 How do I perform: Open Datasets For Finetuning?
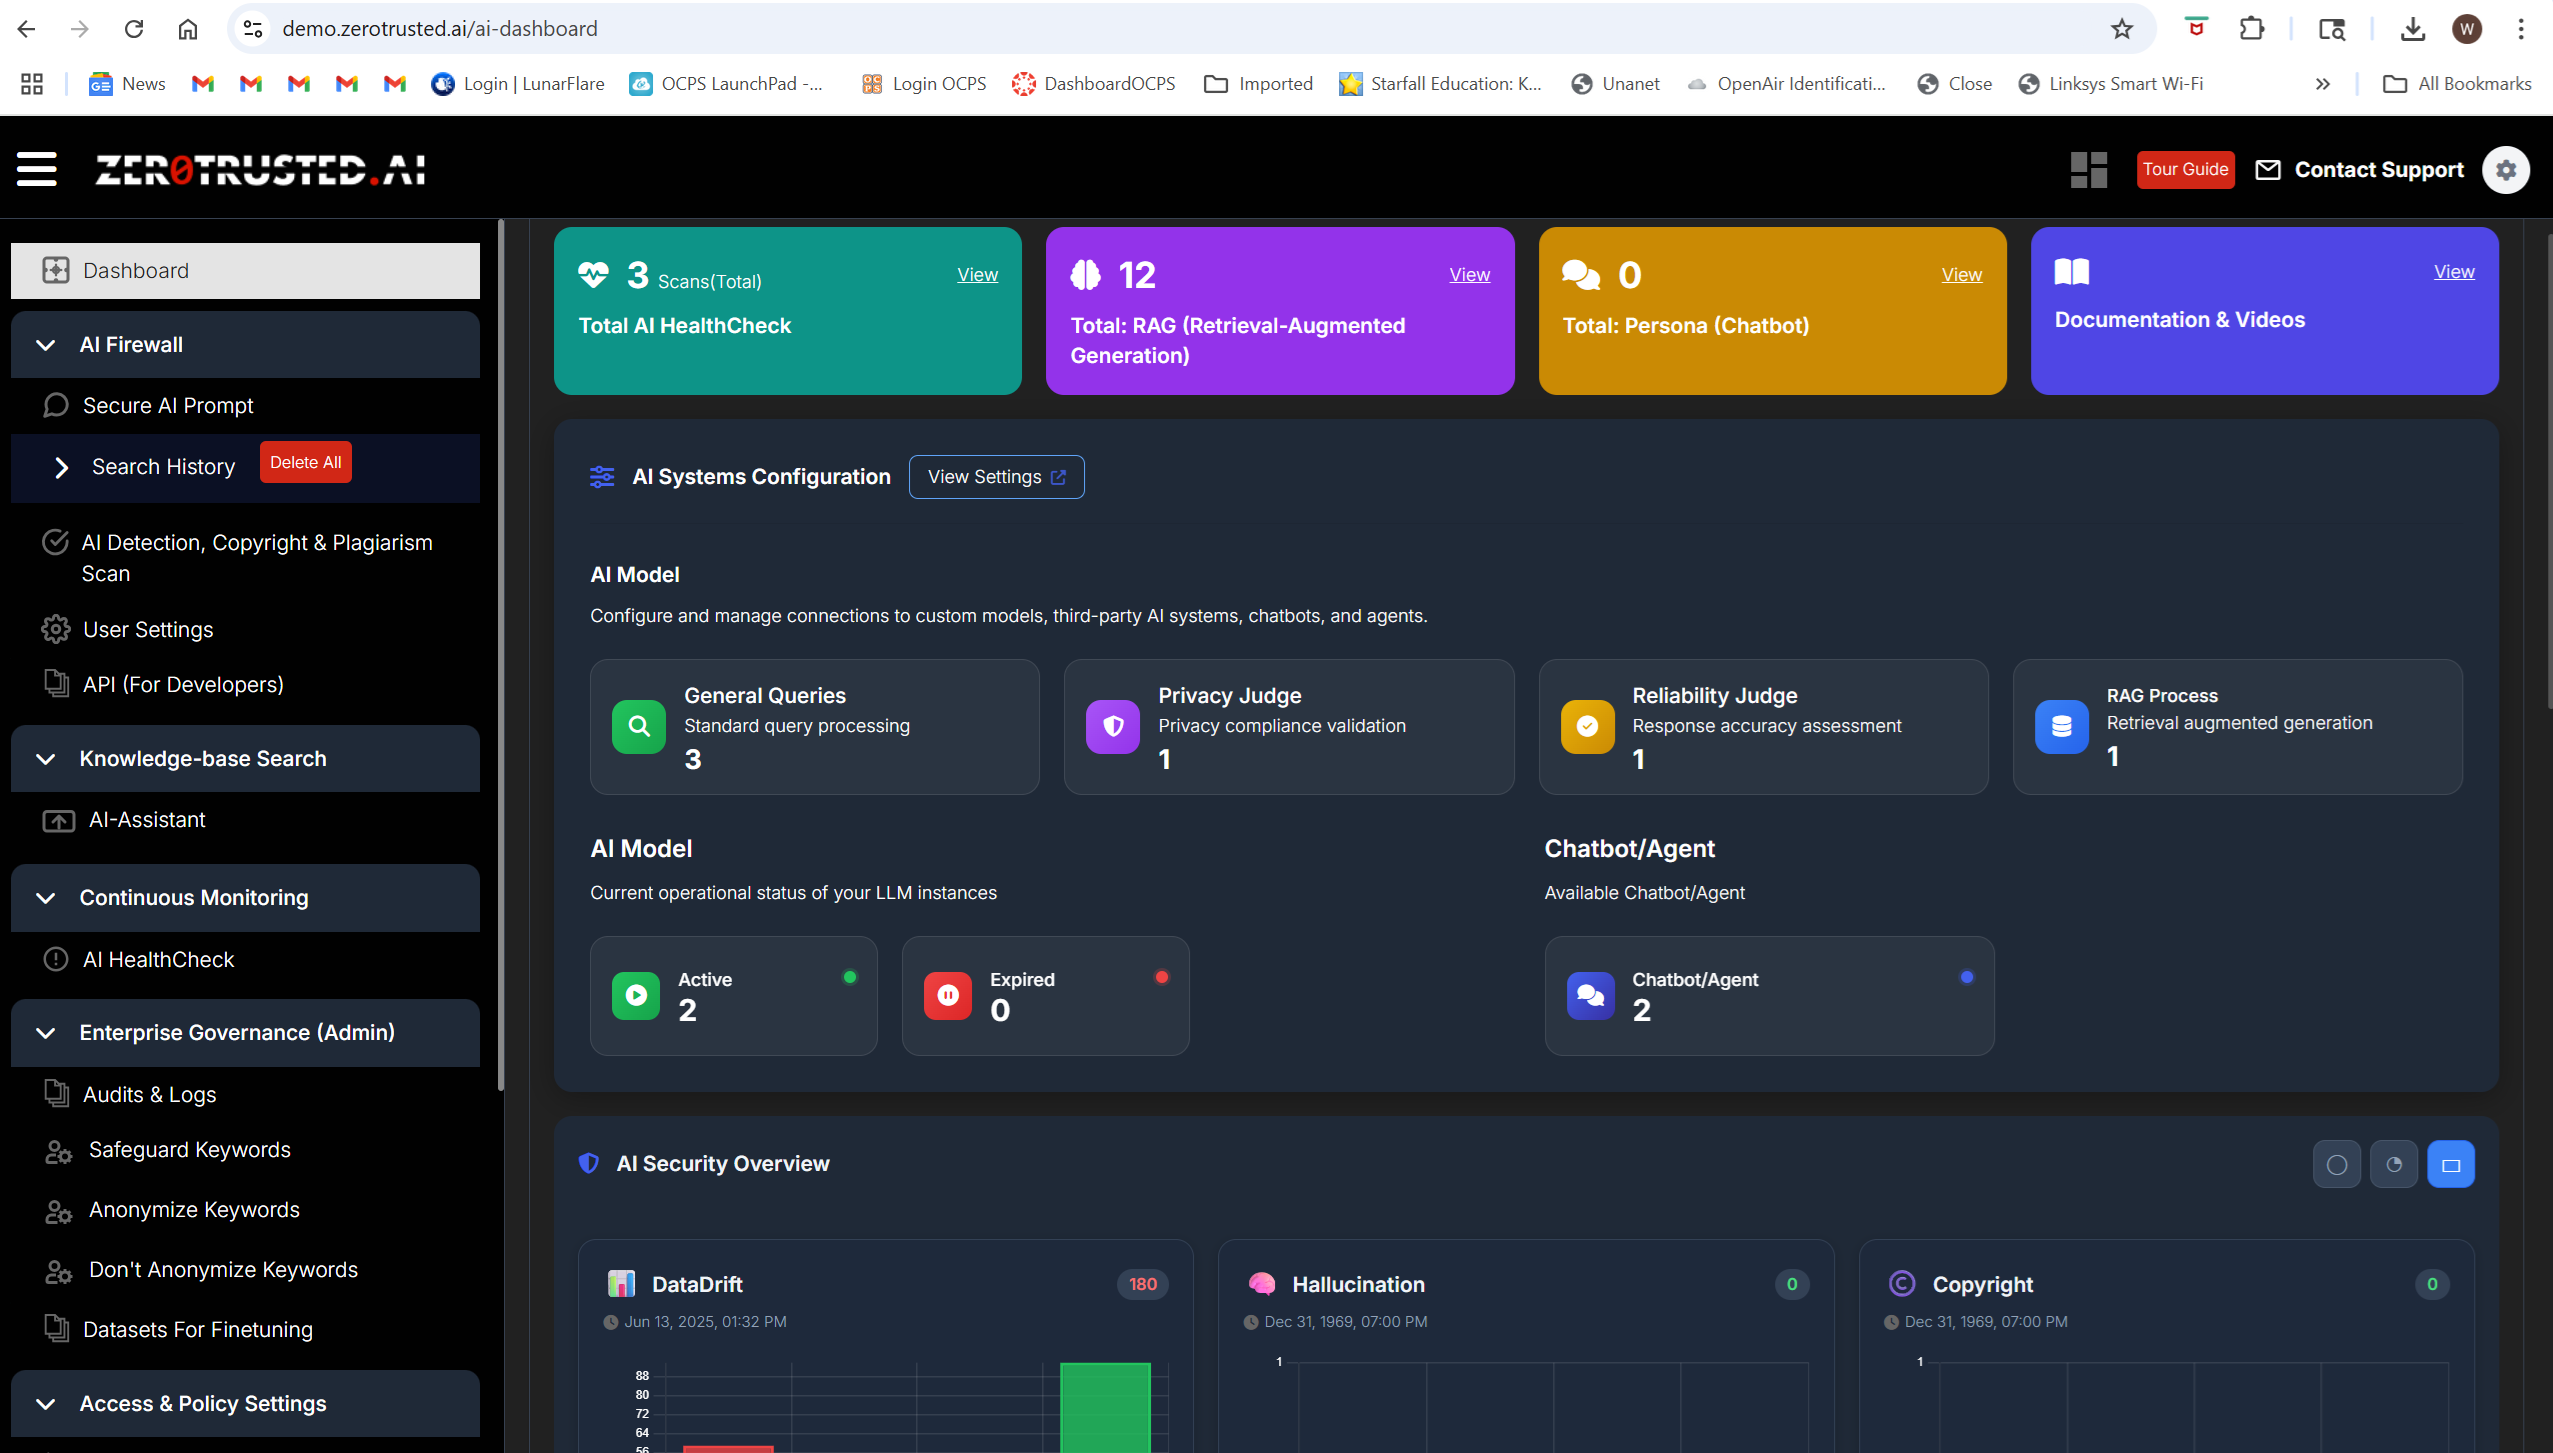197,1330
